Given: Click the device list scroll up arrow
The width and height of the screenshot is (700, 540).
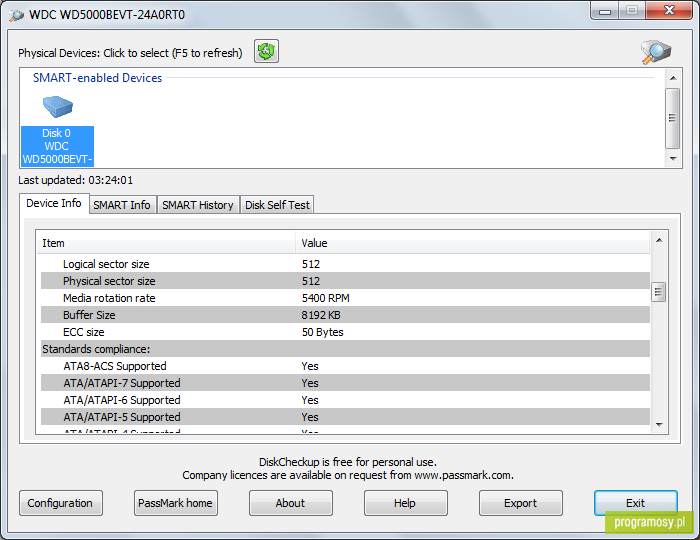Looking at the screenshot, I should pyautogui.click(x=673, y=78).
